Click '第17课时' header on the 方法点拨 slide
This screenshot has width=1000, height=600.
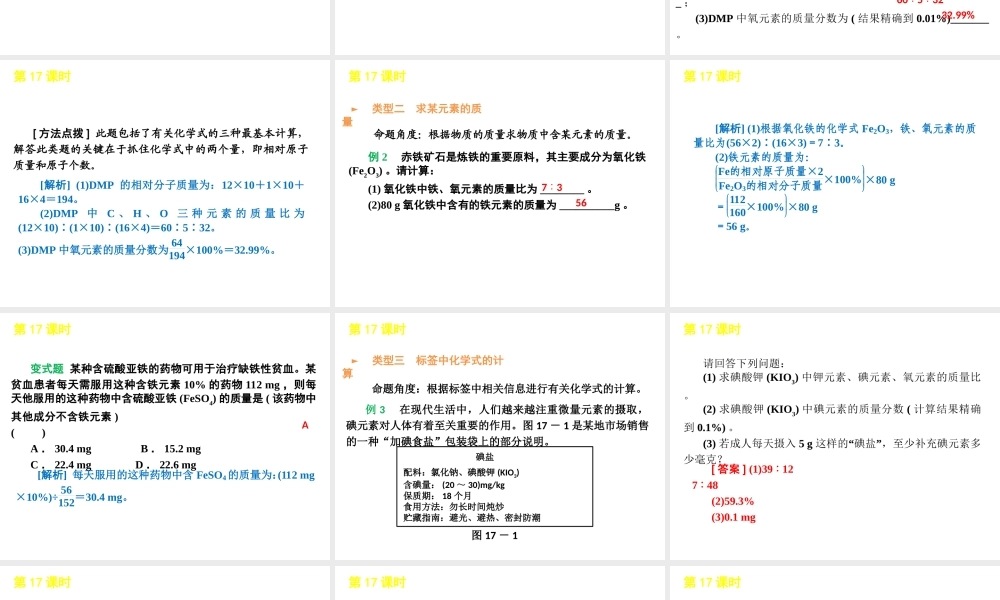(x=42, y=77)
